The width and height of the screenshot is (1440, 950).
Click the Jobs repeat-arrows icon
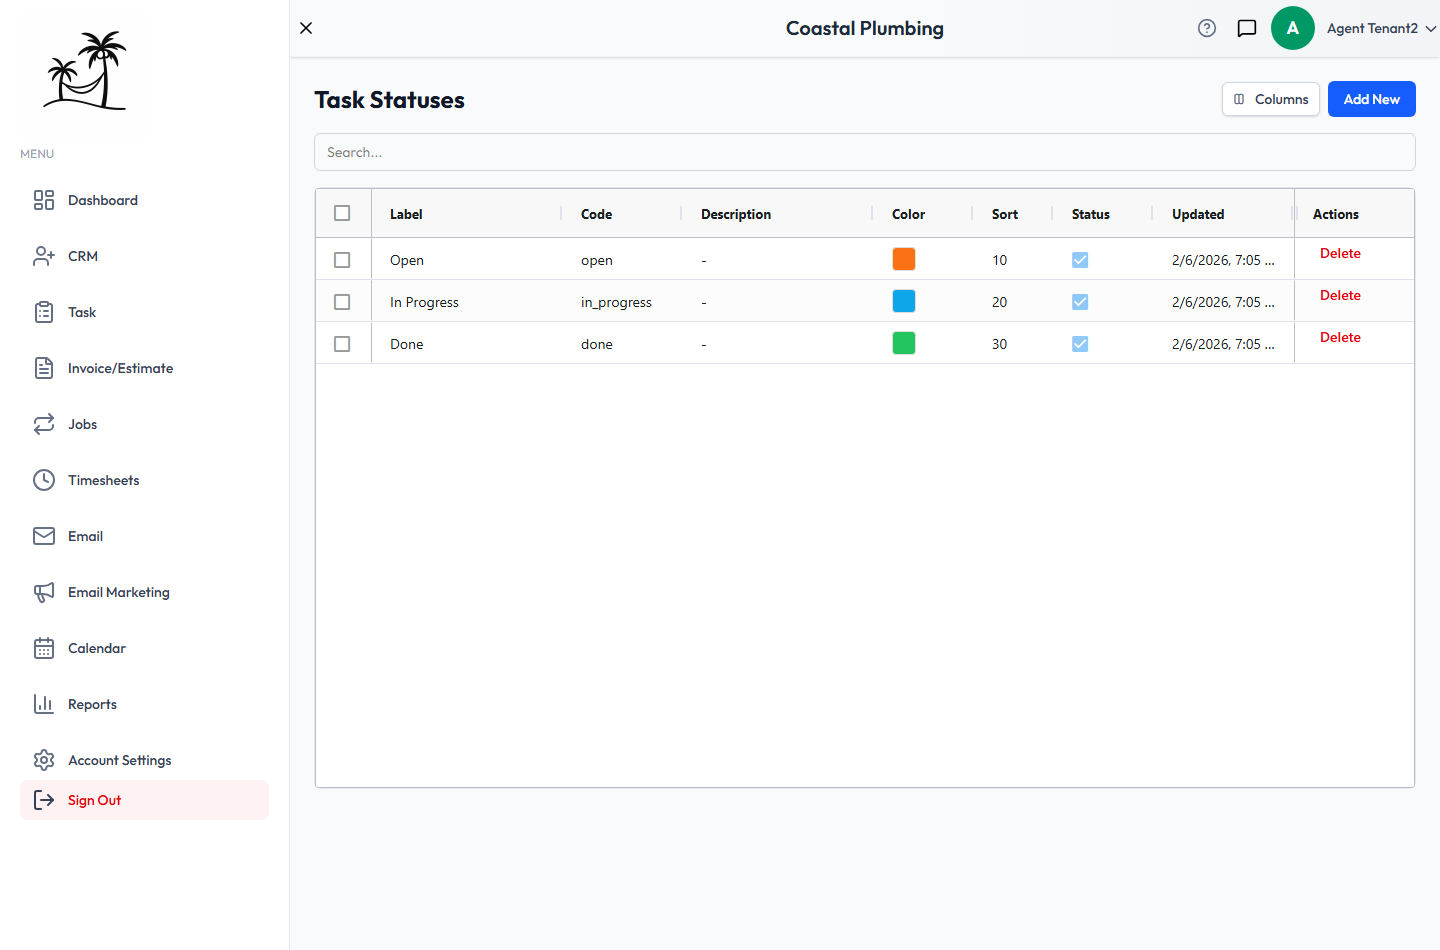pos(44,424)
